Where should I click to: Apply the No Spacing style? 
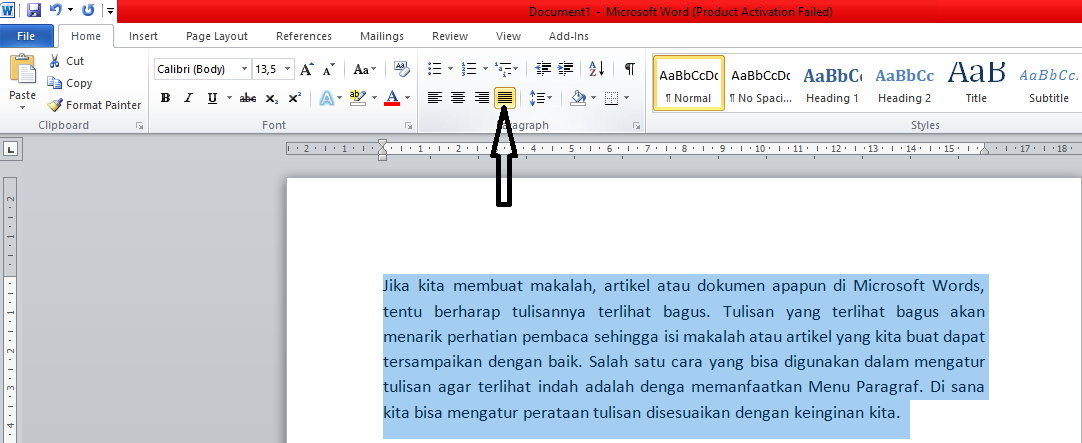coord(760,83)
